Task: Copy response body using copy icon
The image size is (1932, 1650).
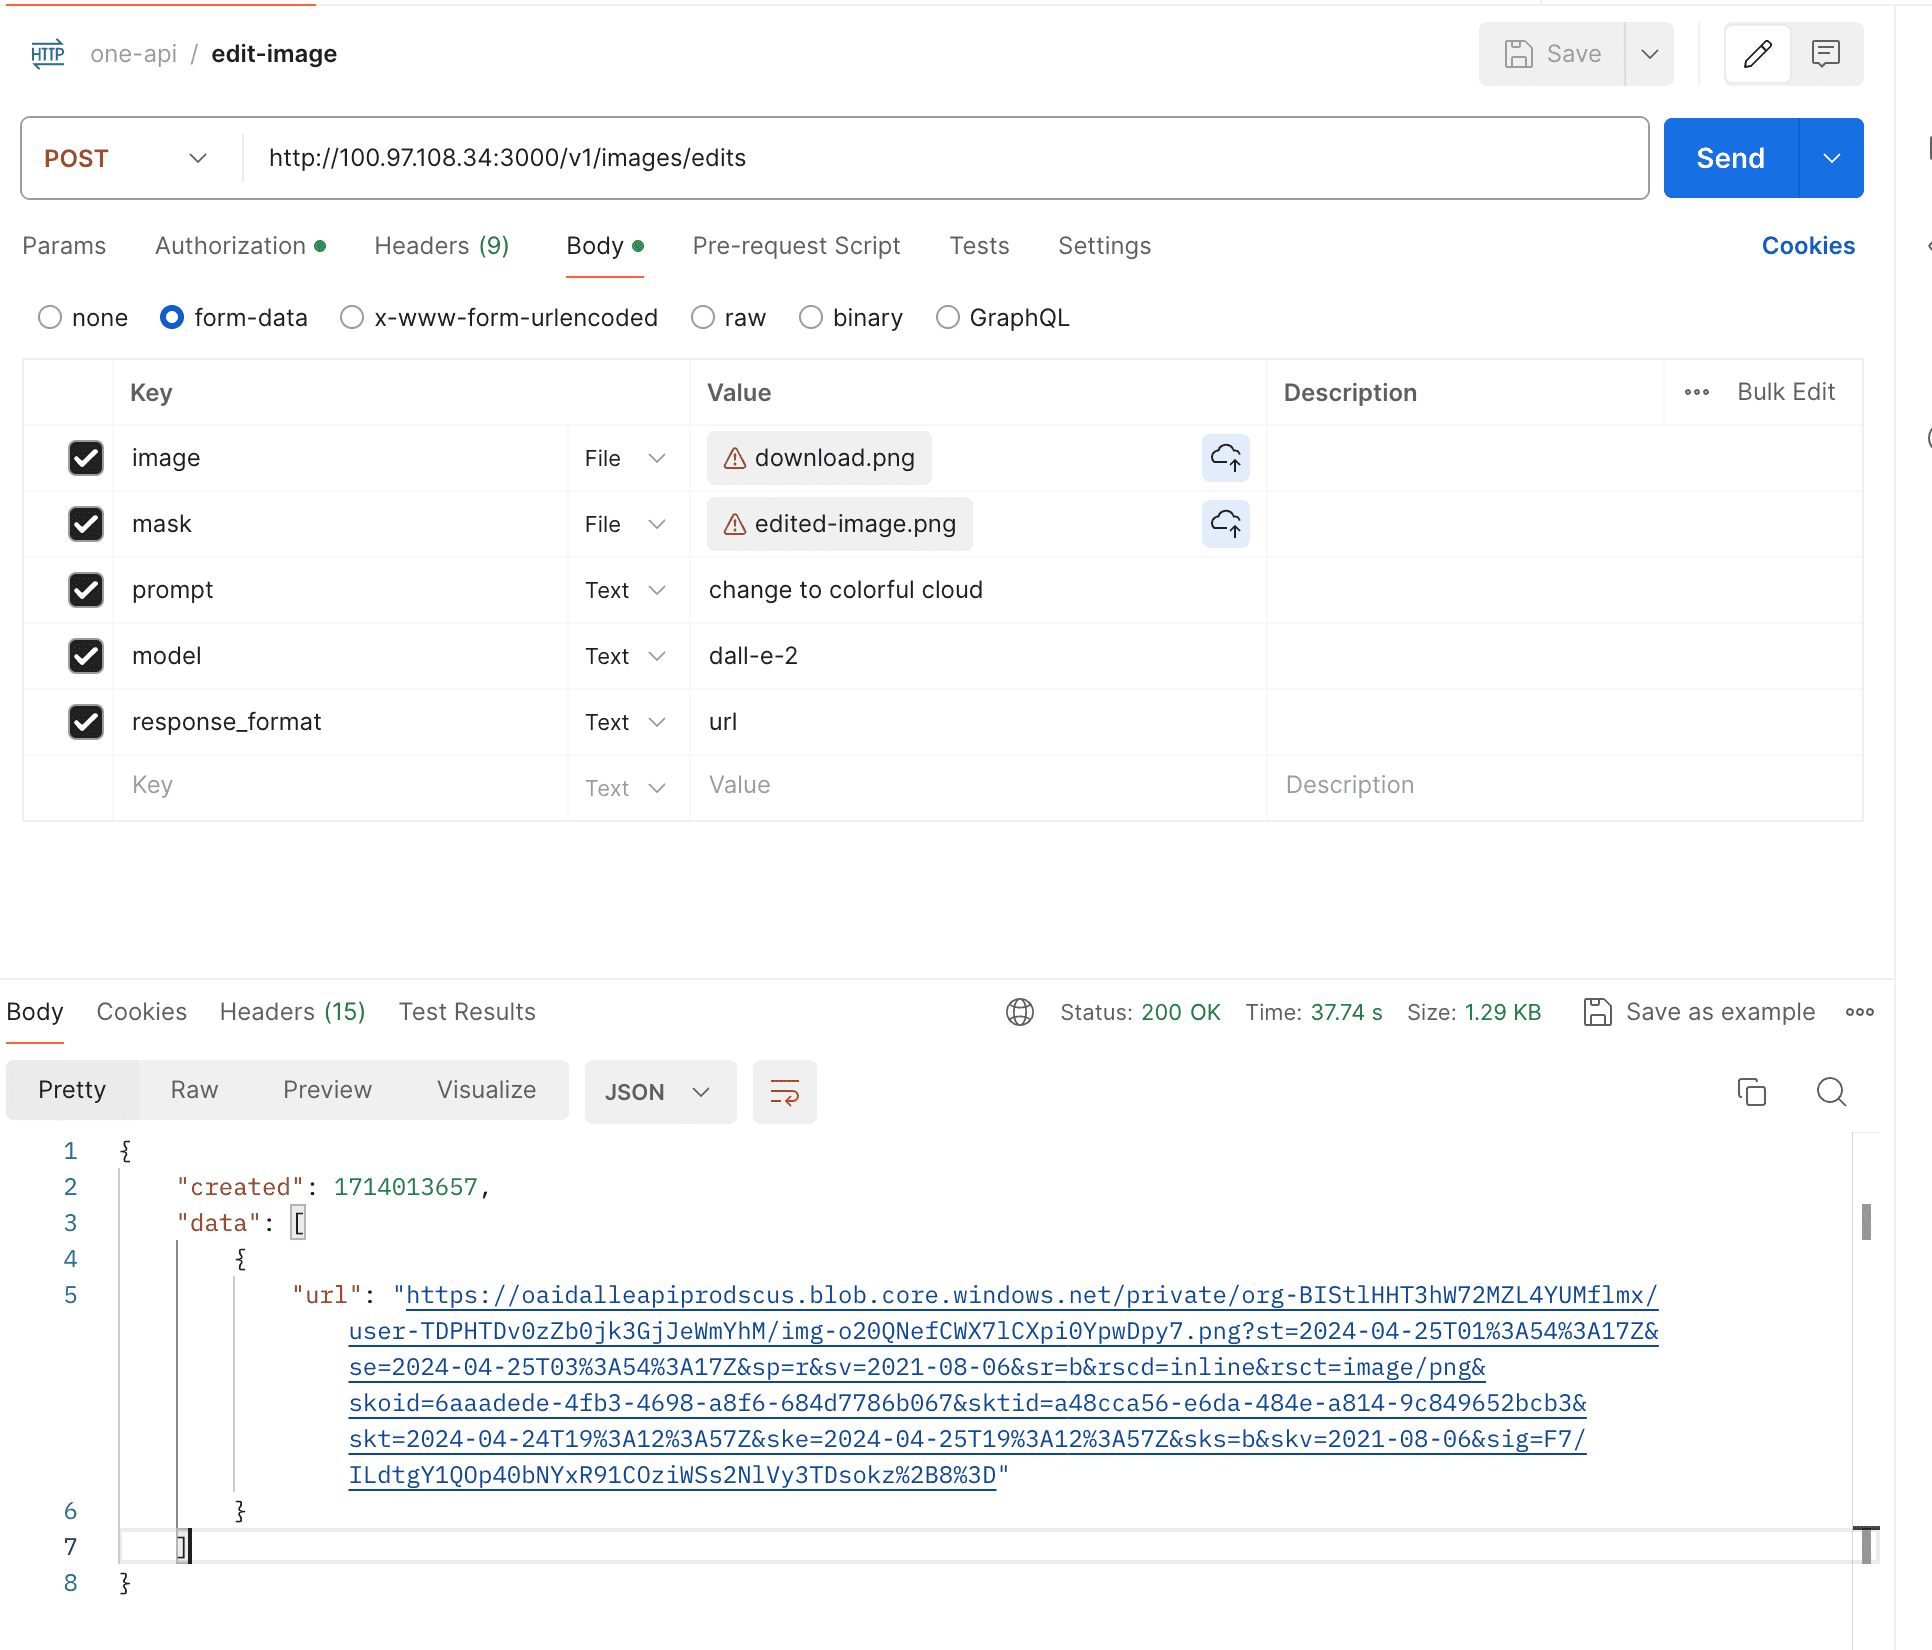Action: pos(1751,1092)
